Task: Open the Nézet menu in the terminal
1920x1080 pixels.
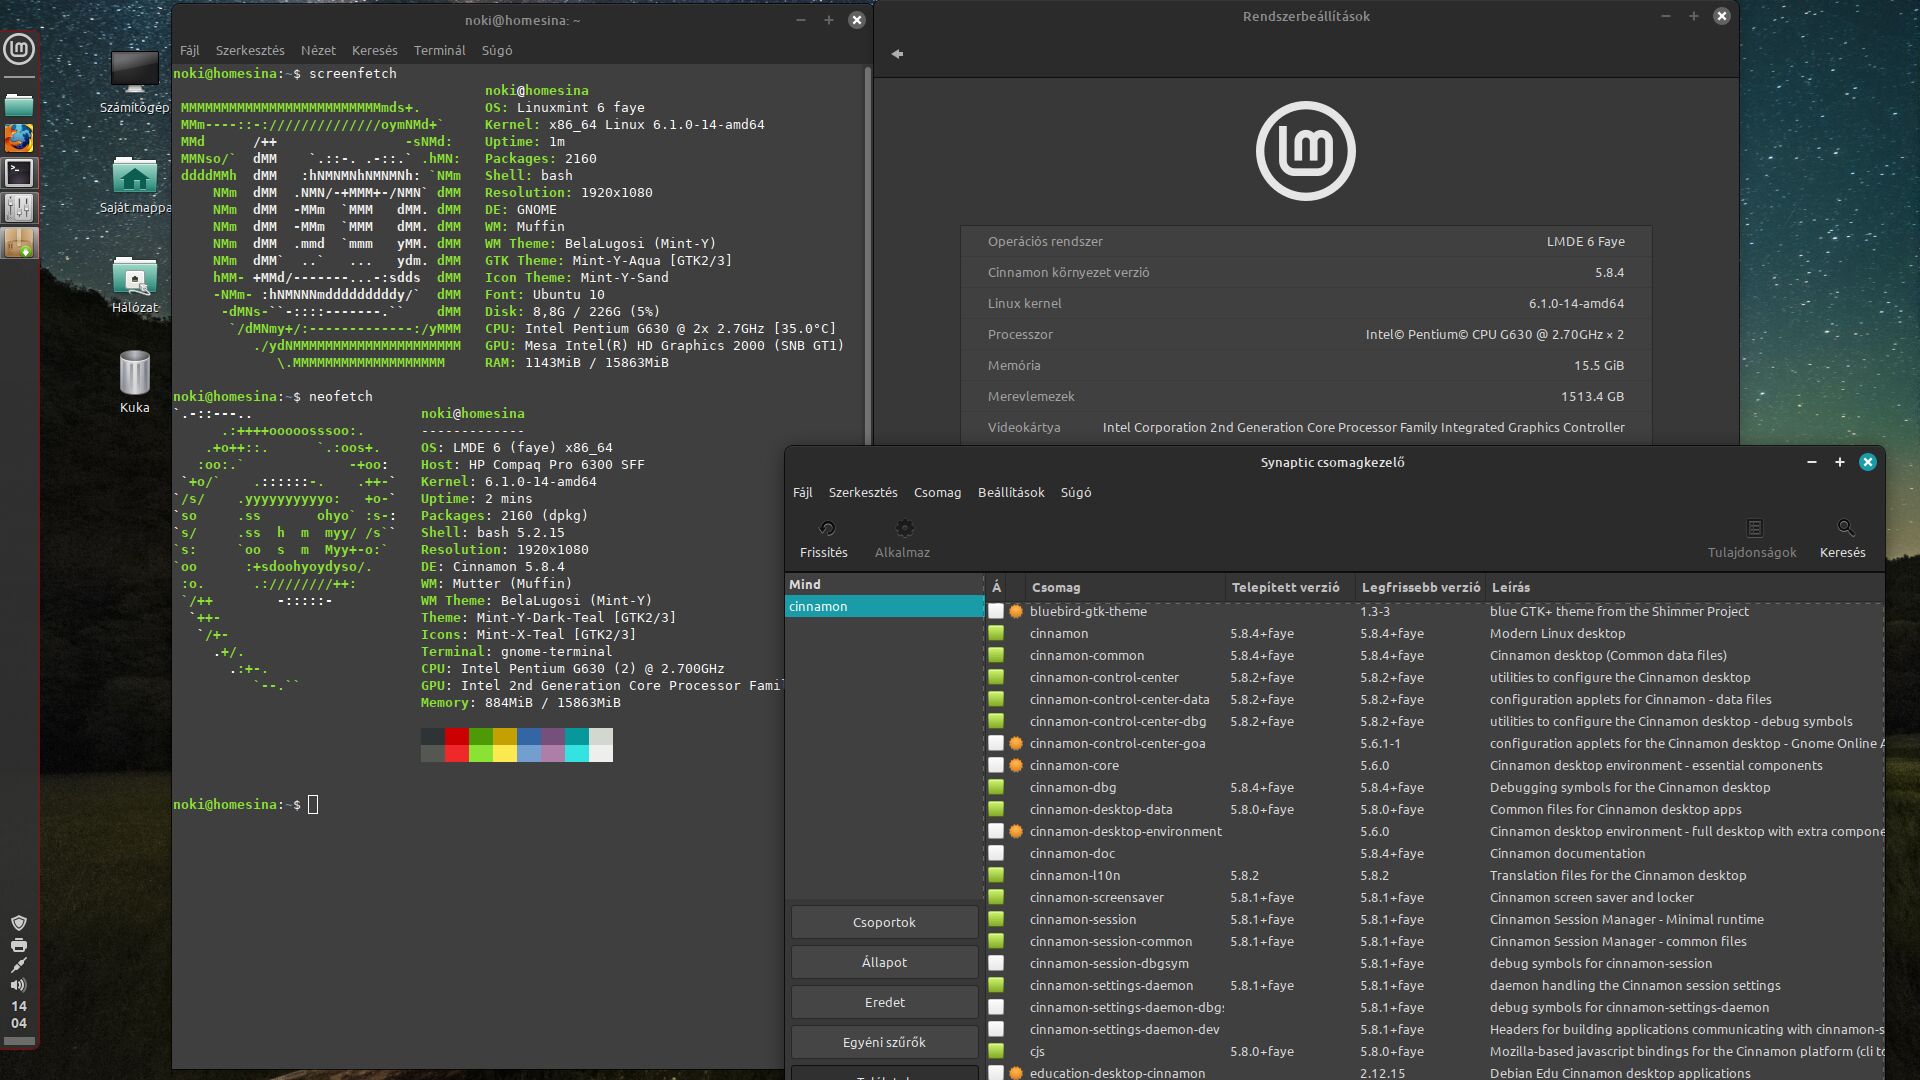Action: pos(318,50)
